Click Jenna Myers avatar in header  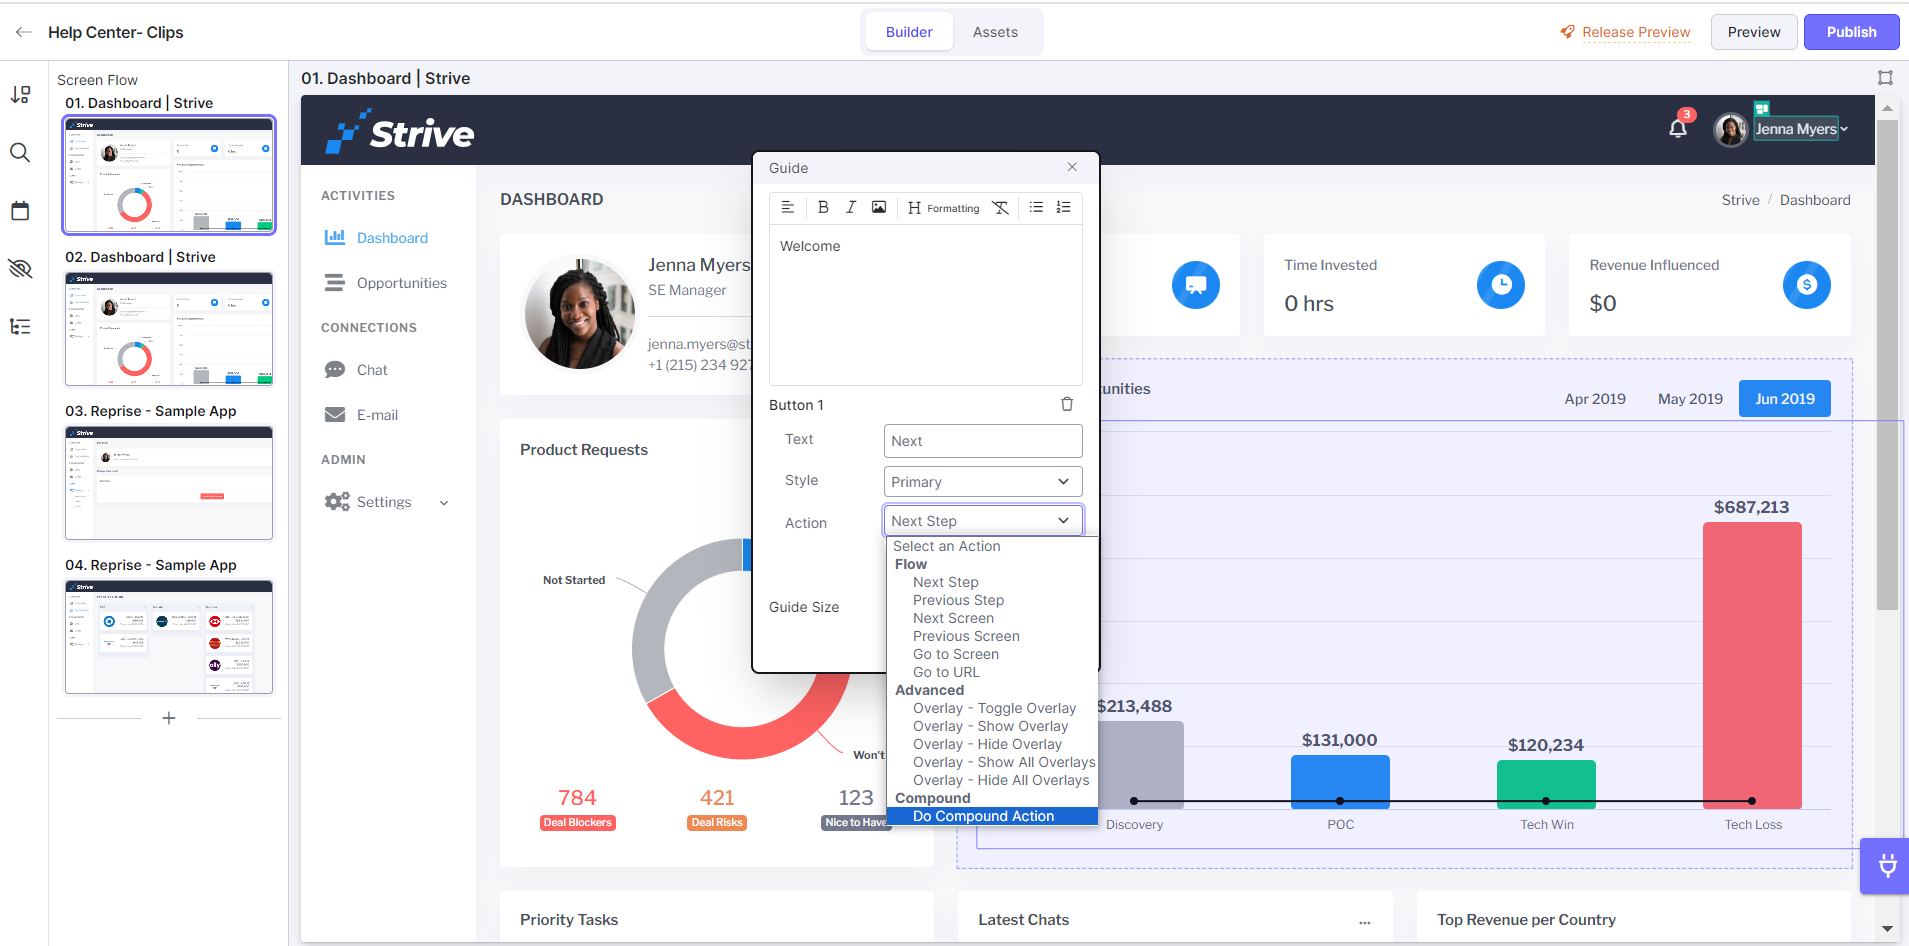point(1731,129)
